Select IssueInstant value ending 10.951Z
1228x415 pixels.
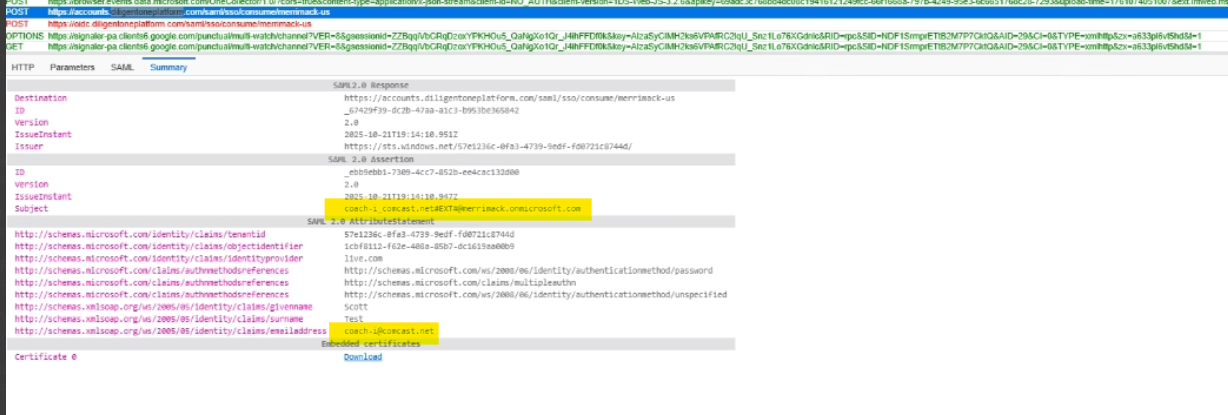(x=400, y=135)
